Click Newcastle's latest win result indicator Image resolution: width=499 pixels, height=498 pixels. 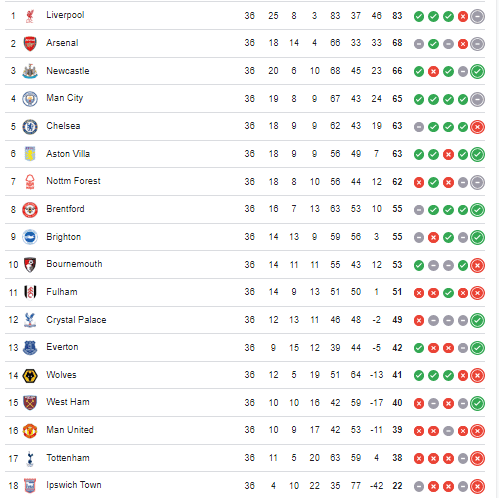[x=477, y=71]
